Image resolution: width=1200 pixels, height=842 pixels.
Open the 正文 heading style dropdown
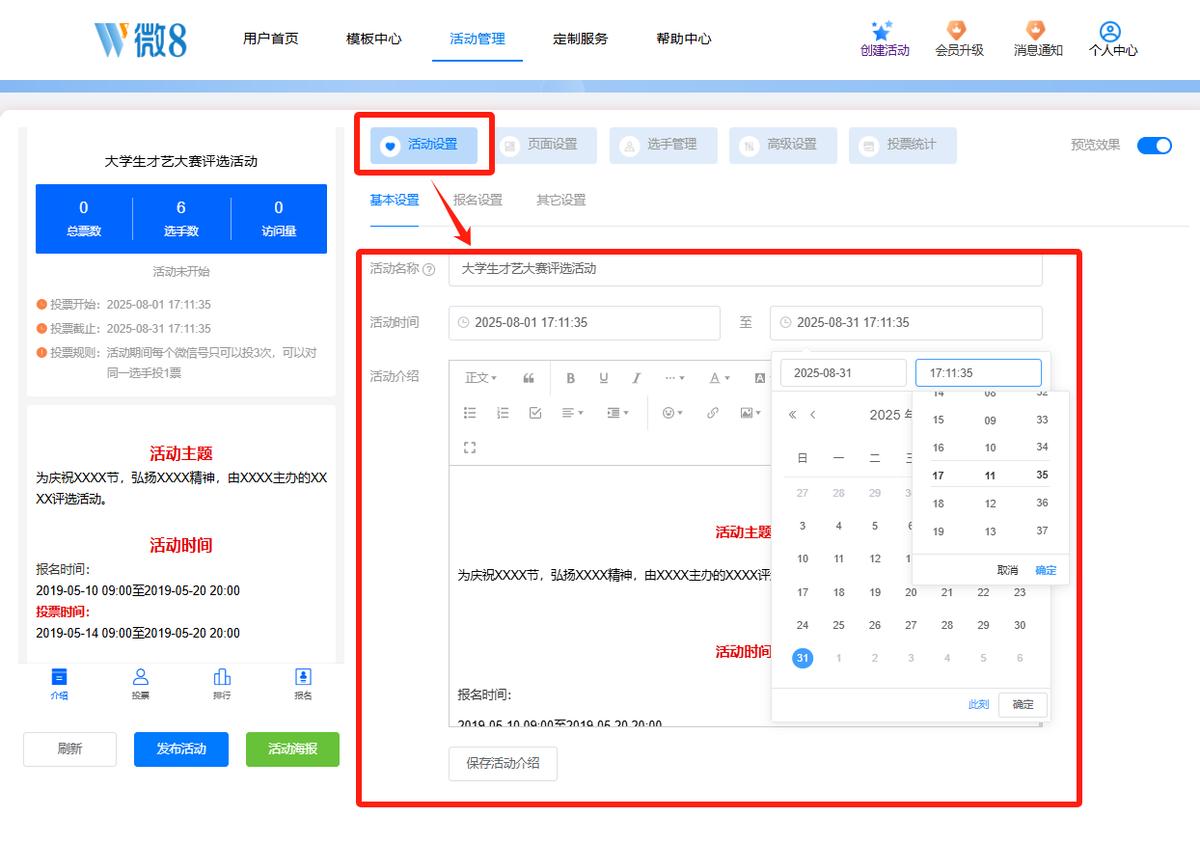(481, 378)
